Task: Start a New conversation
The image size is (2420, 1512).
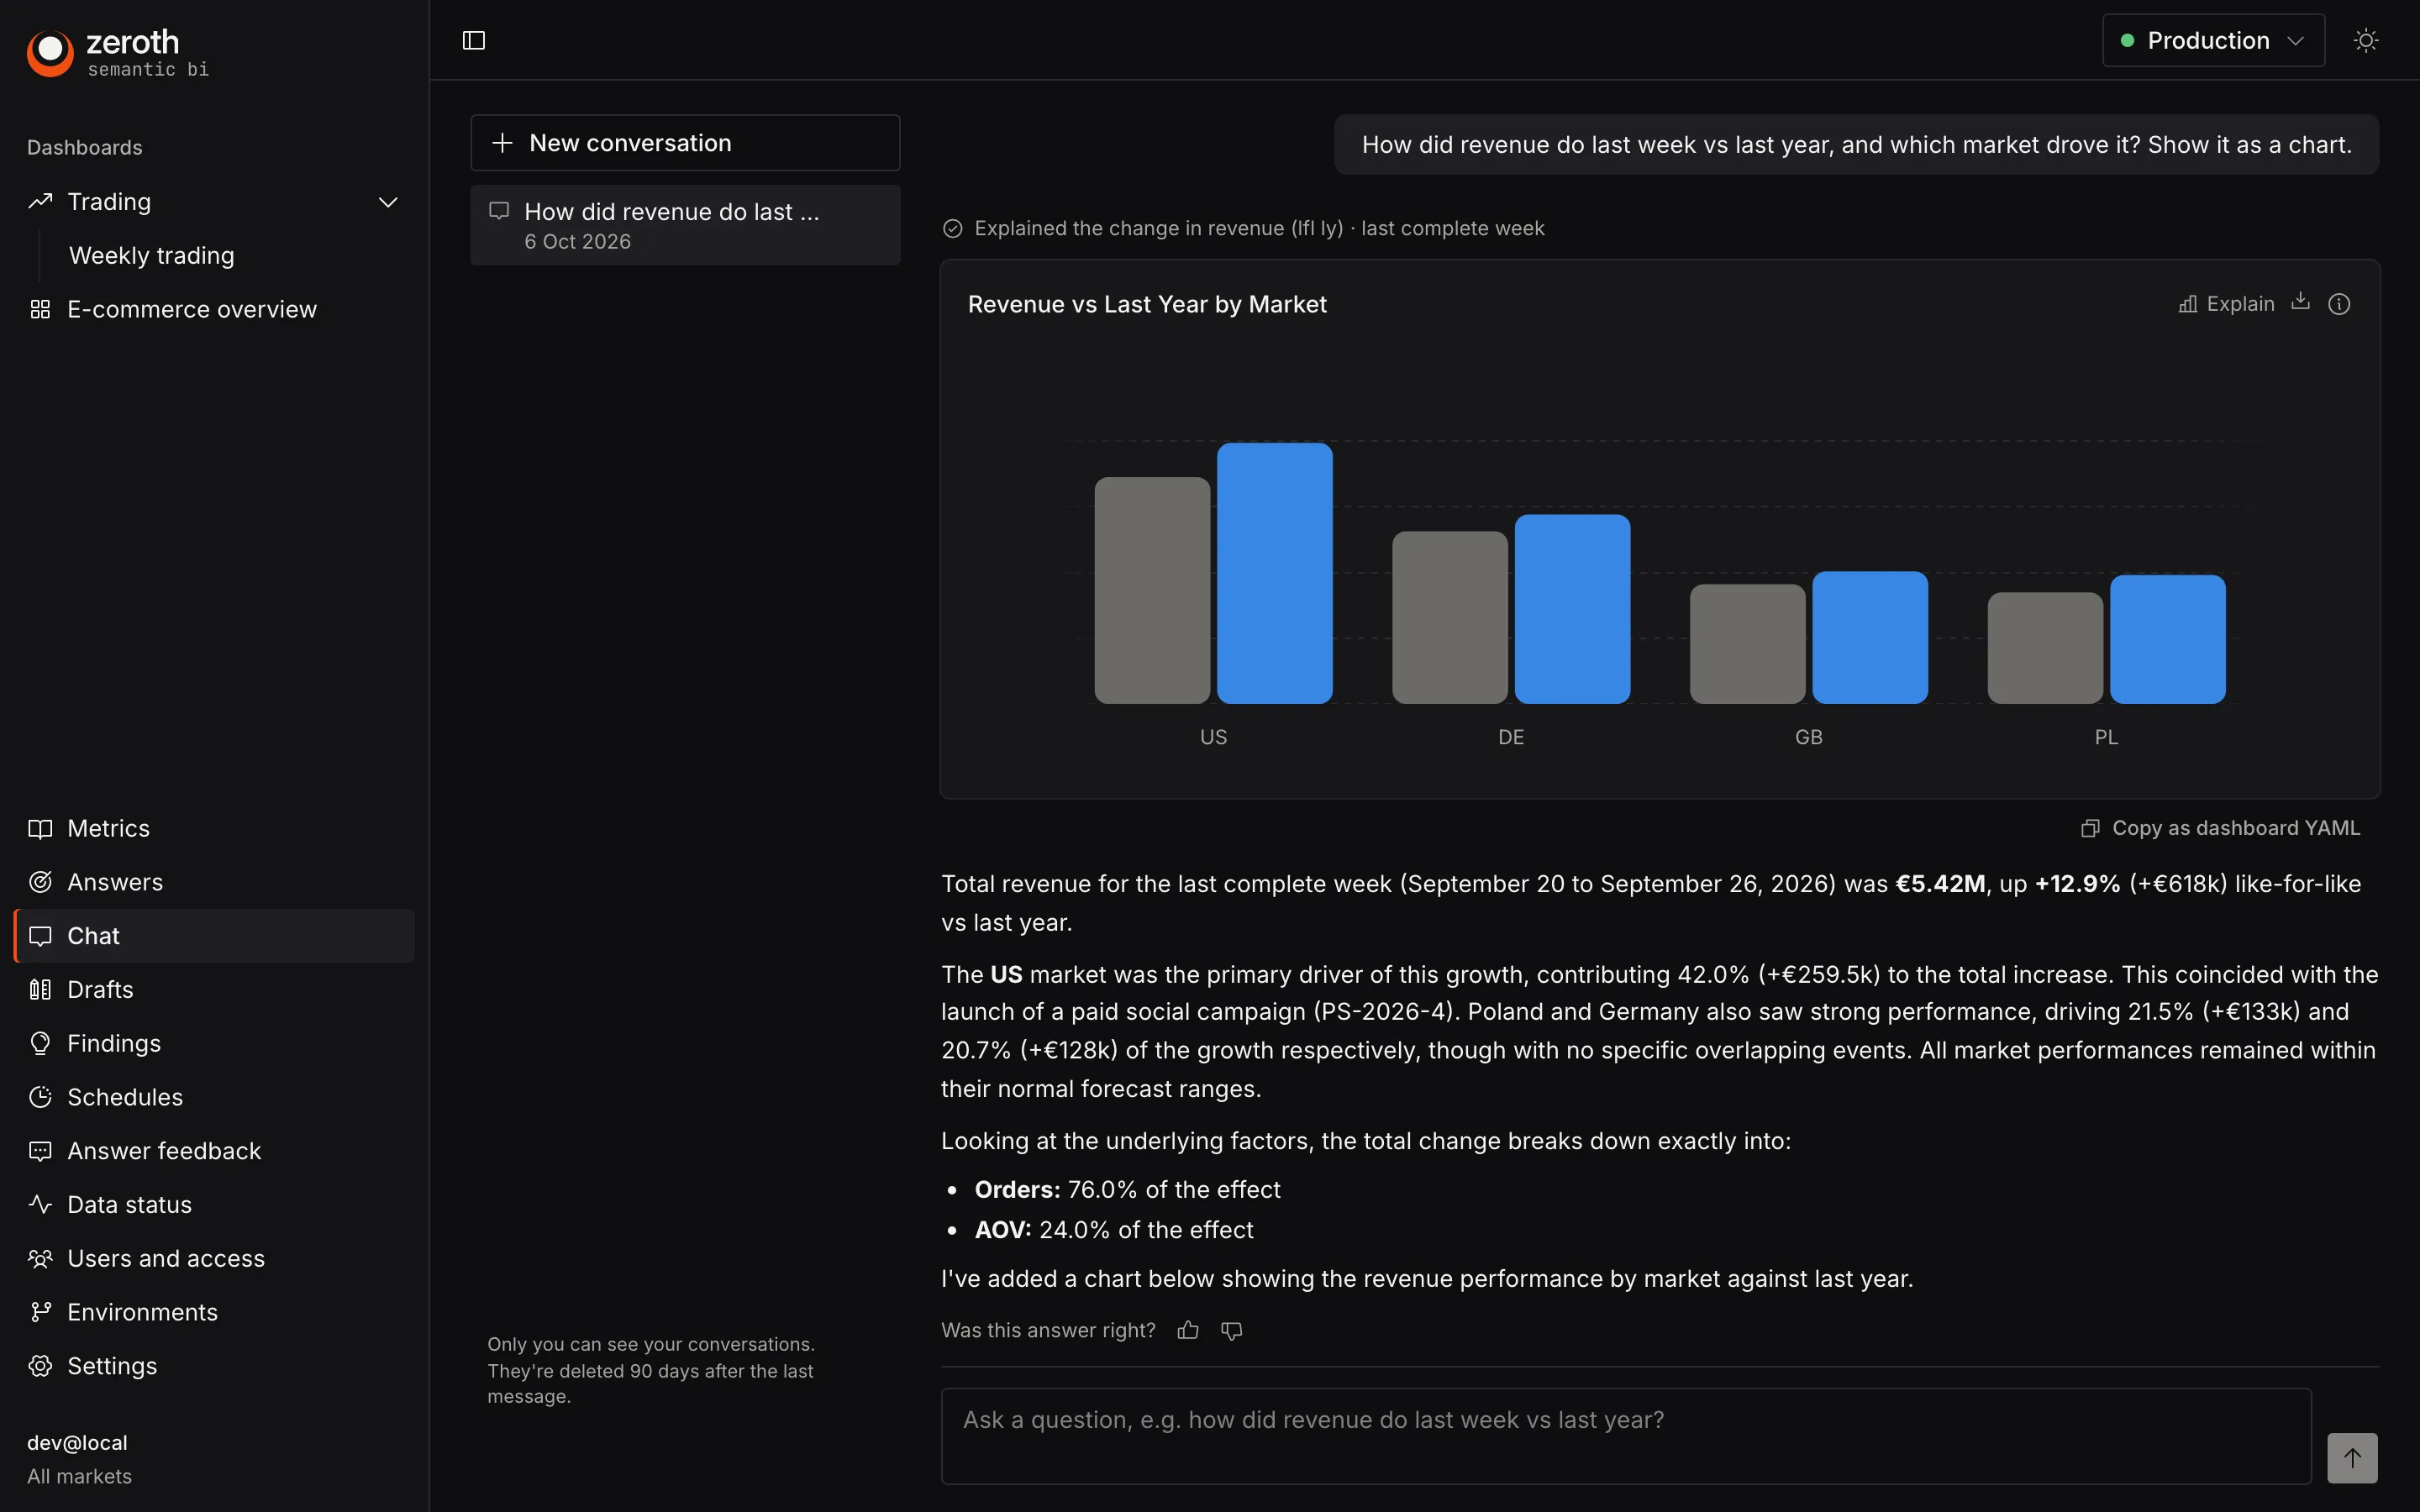Action: [x=685, y=143]
